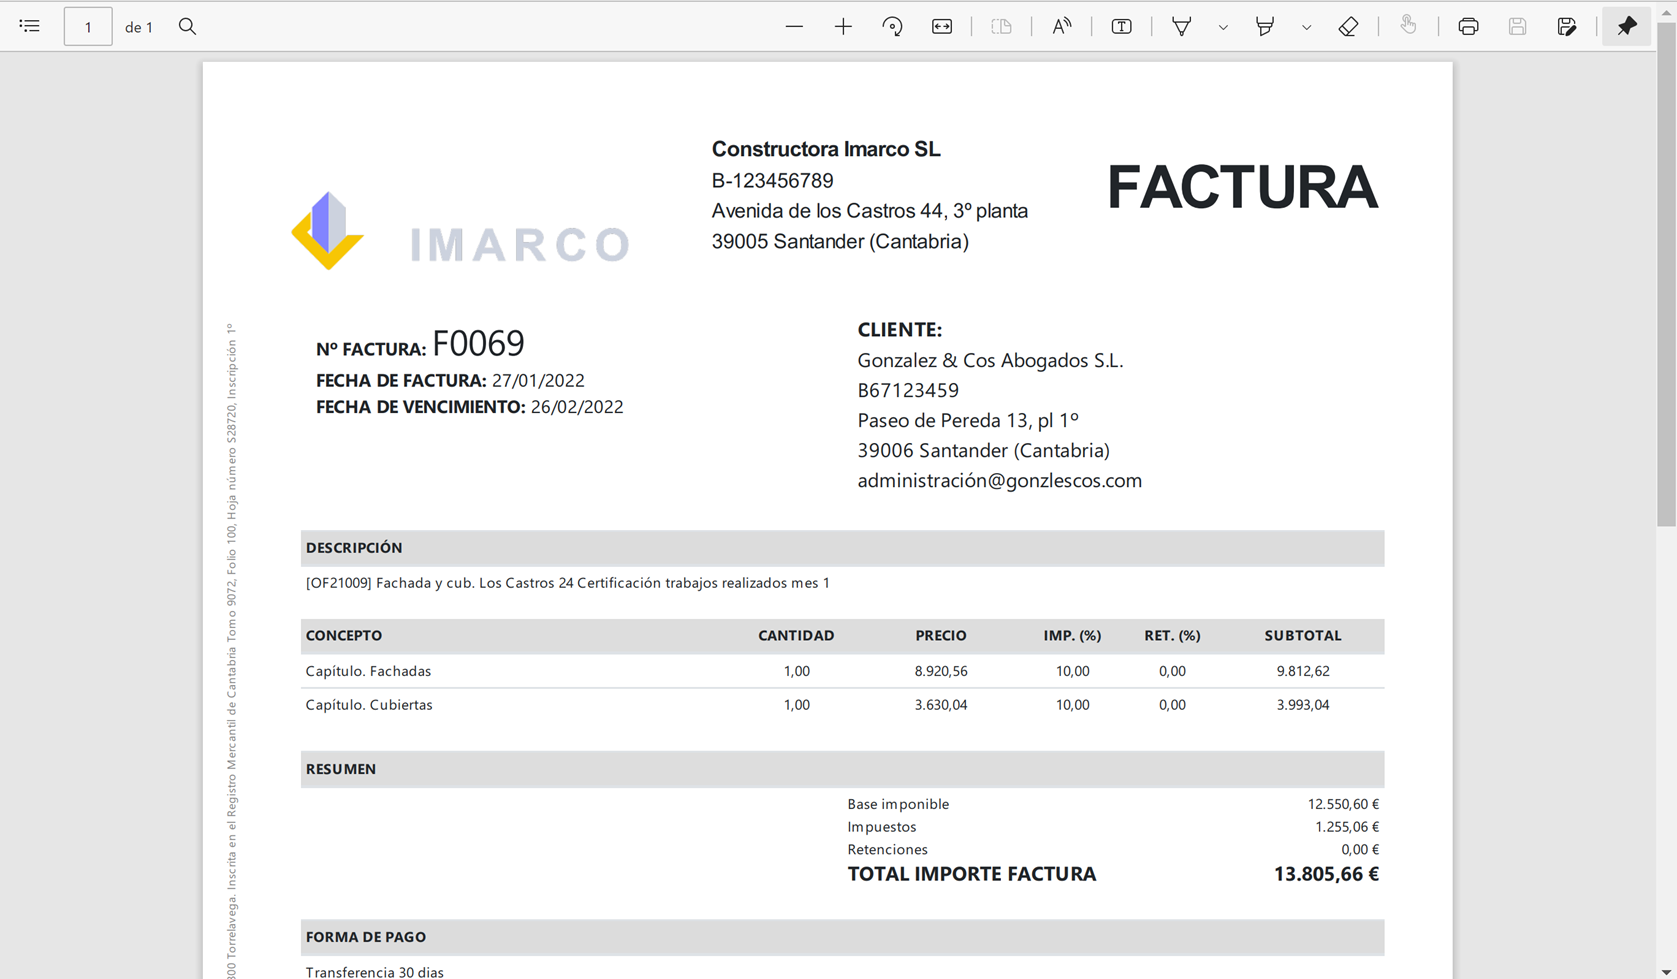Start Read aloud
1677x979 pixels.
(x=1061, y=26)
